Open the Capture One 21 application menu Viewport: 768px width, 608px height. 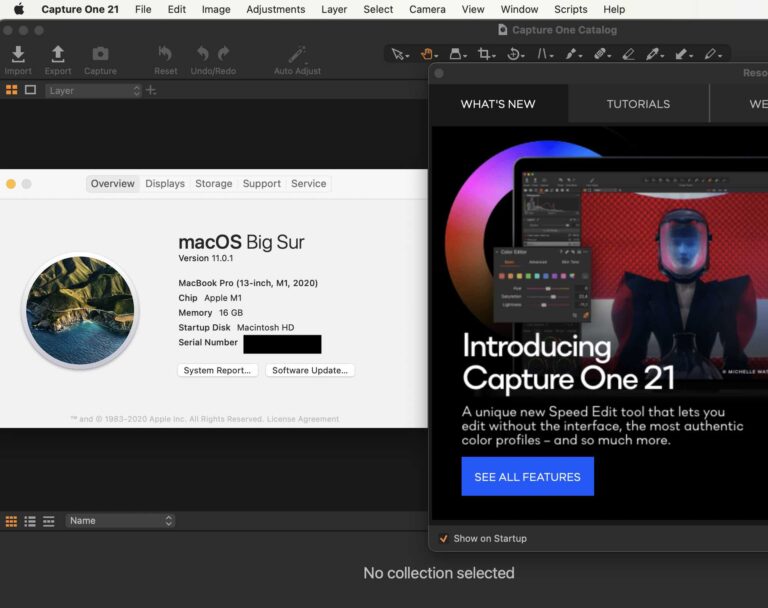(x=80, y=9)
